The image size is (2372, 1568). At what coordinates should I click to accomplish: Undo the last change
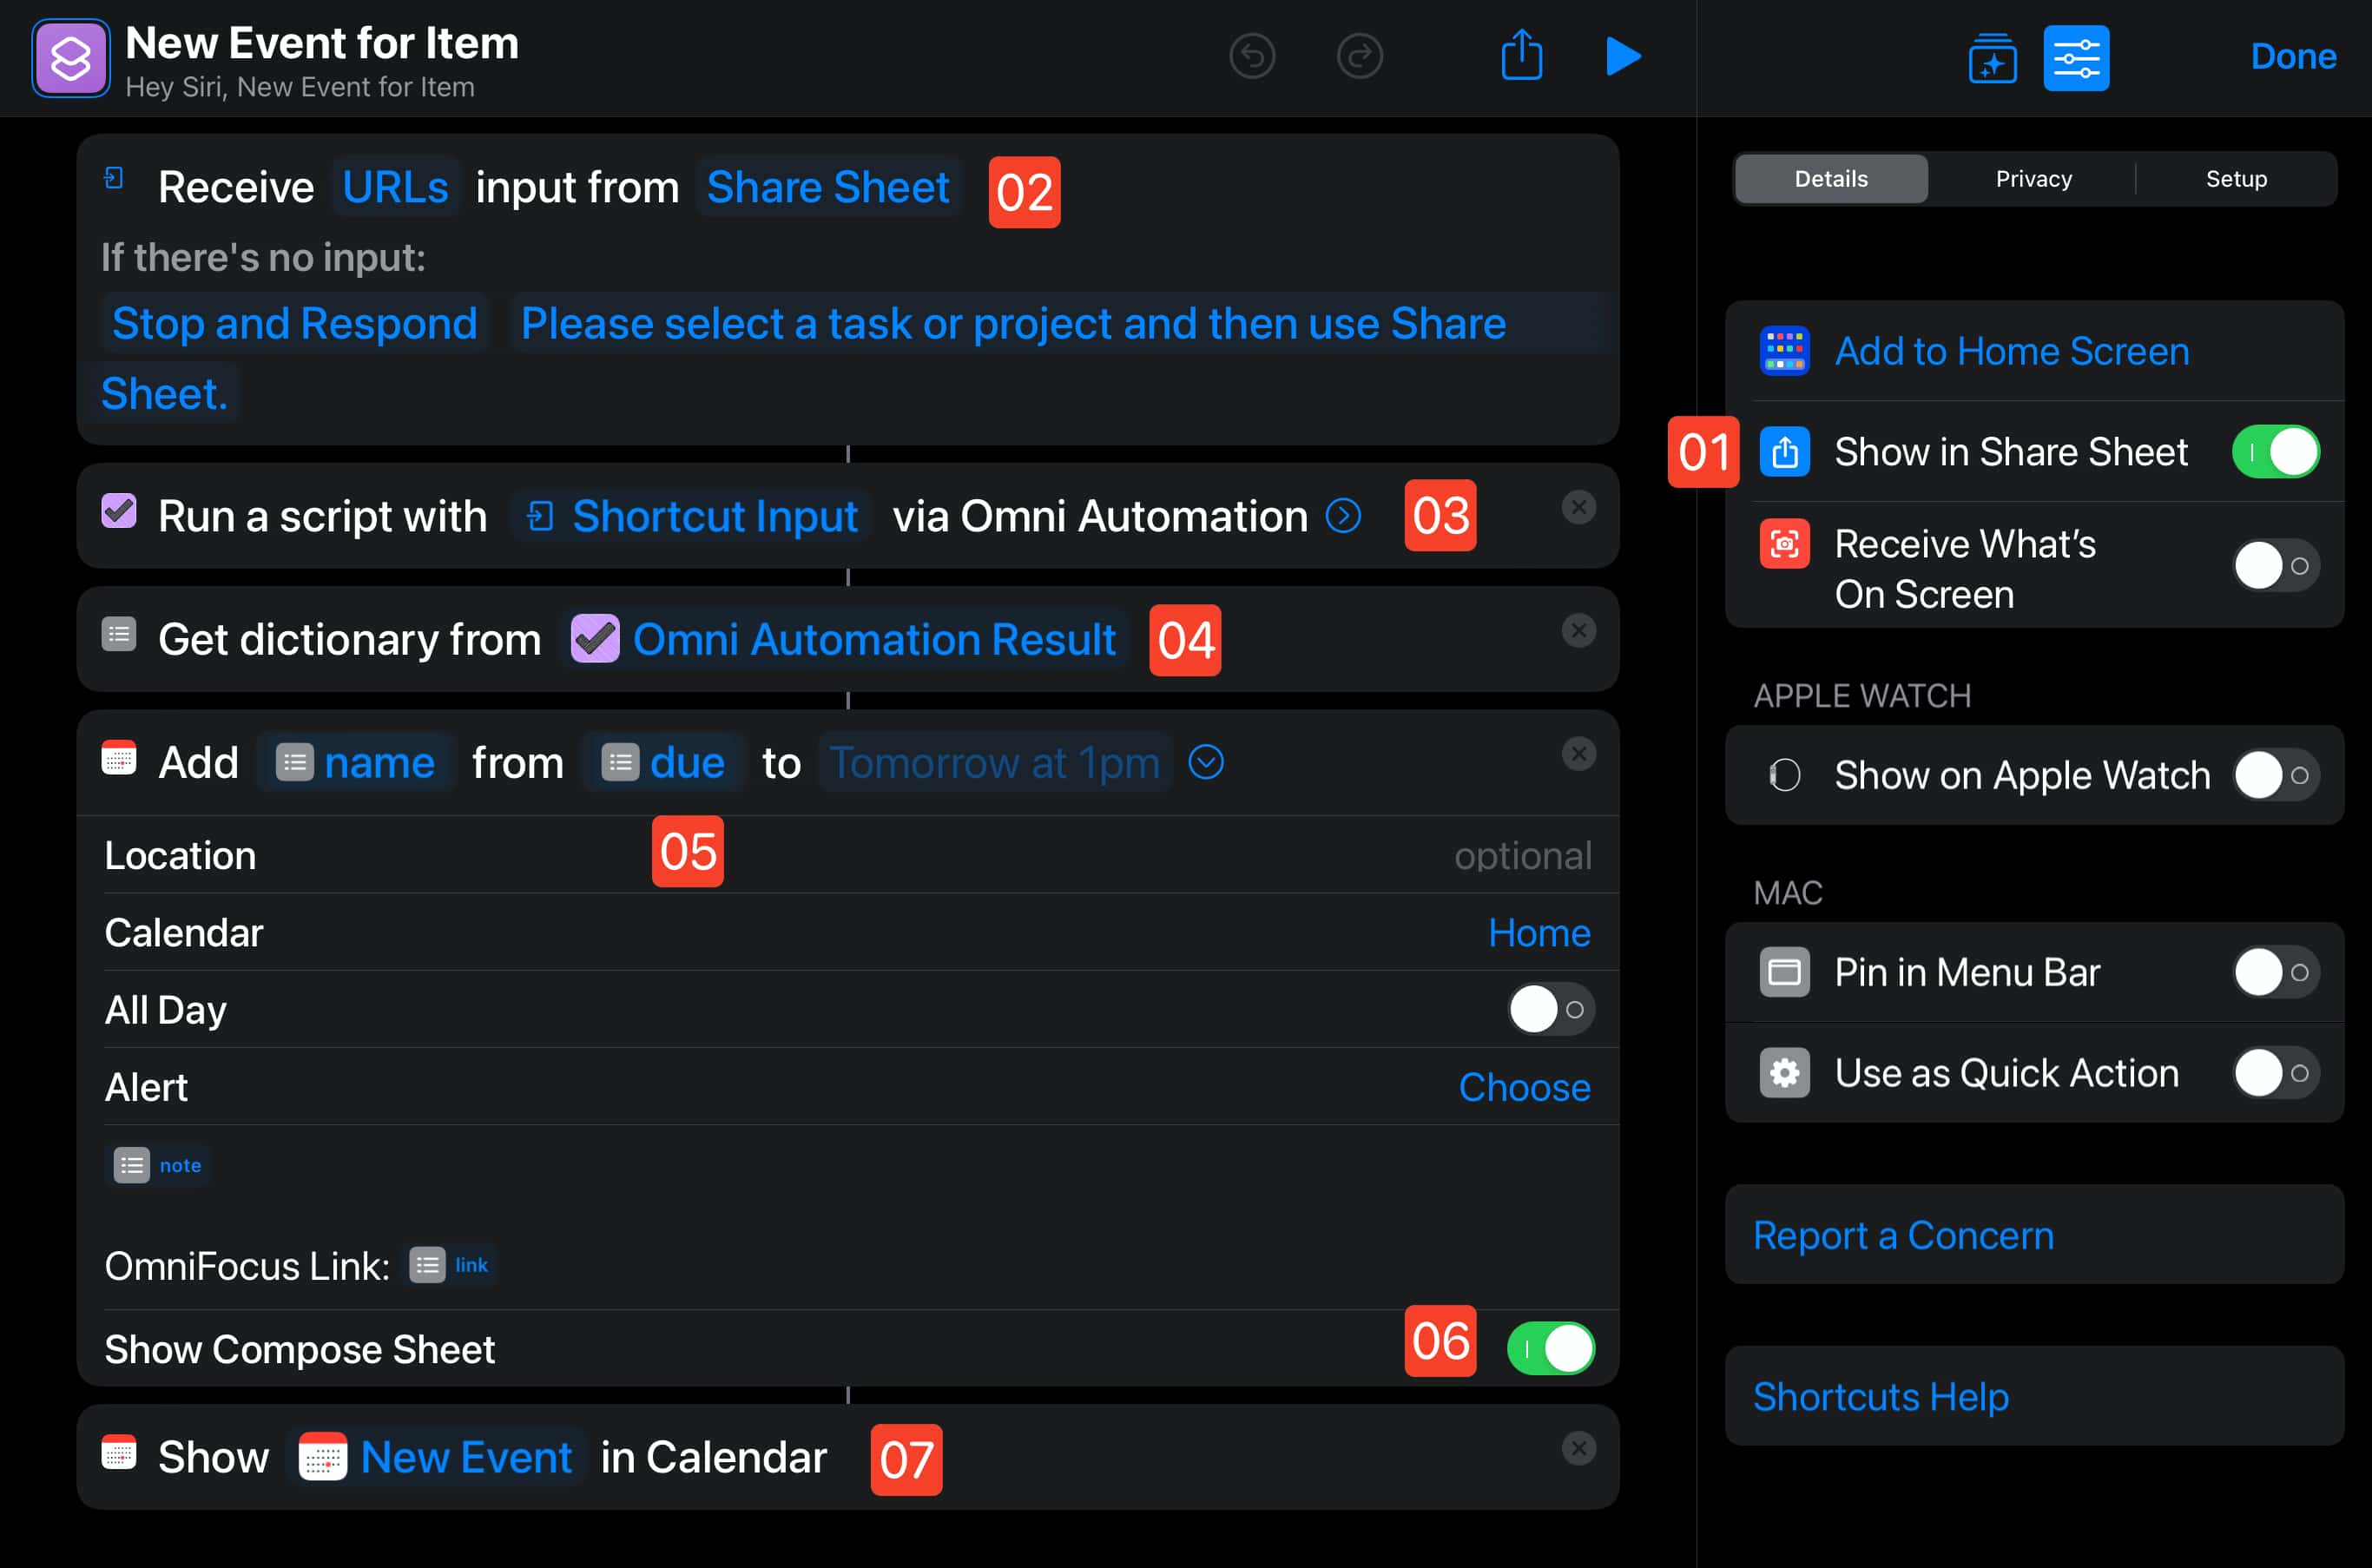(1252, 56)
